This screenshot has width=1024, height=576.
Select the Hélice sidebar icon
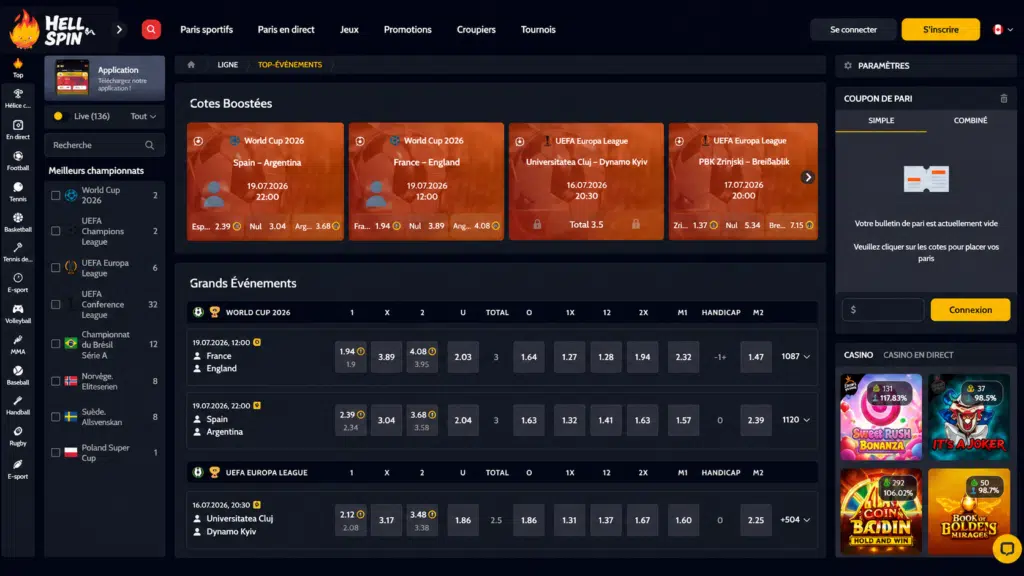point(18,99)
